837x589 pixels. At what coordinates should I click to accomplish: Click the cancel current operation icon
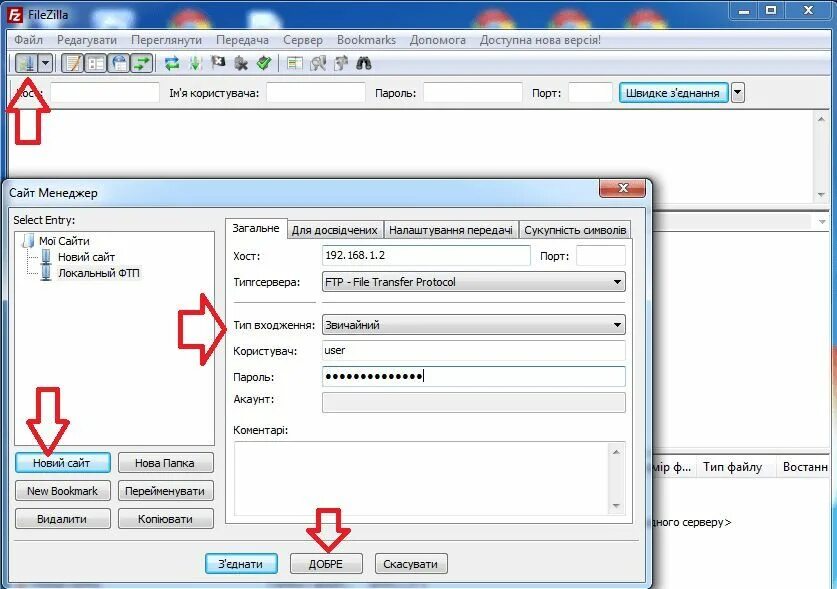click(x=218, y=64)
